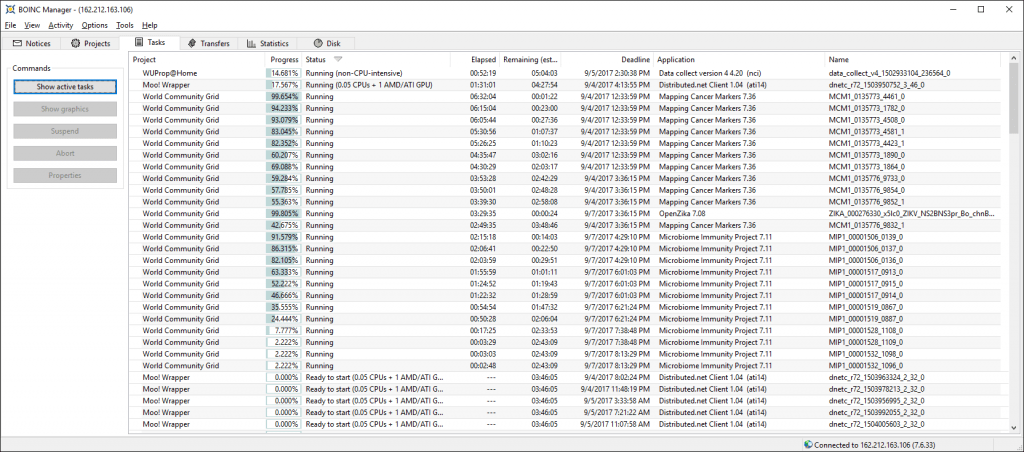1024x452 pixels.
Task: Click the Transfers tab arrows icon
Action: pyautogui.click(x=191, y=44)
